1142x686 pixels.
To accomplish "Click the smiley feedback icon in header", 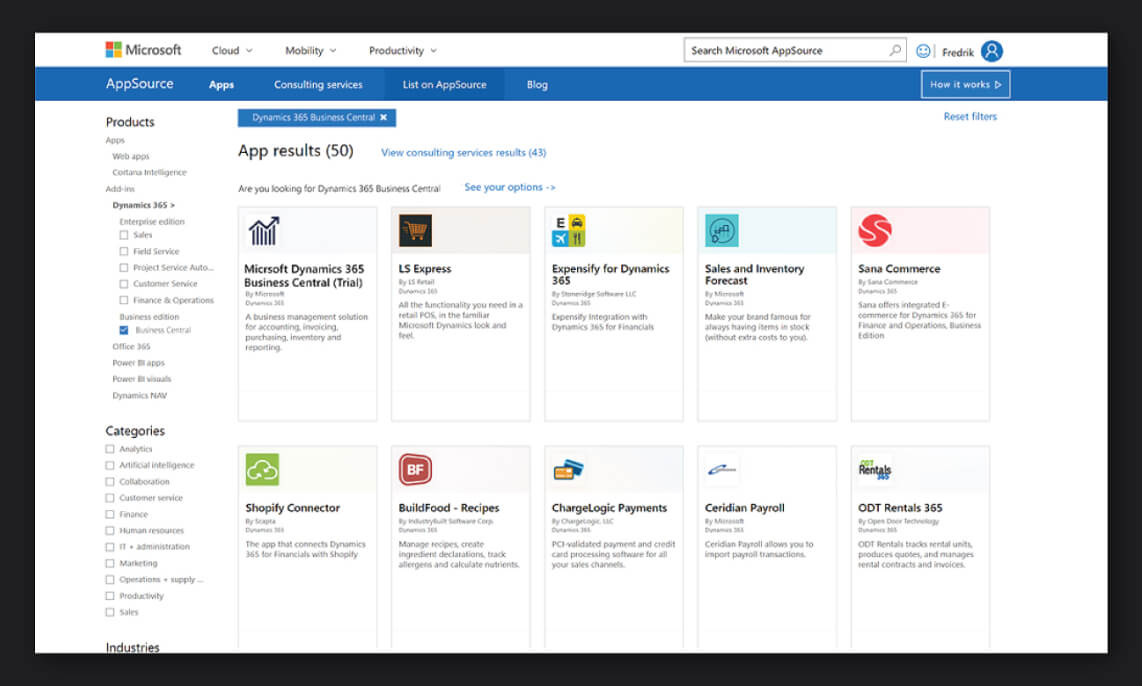I will tap(923, 51).
